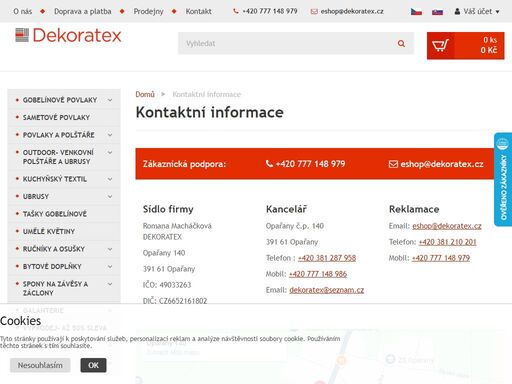The image size is (512, 384).
Task: Open Tašky gobelínové category
Action: (55, 214)
